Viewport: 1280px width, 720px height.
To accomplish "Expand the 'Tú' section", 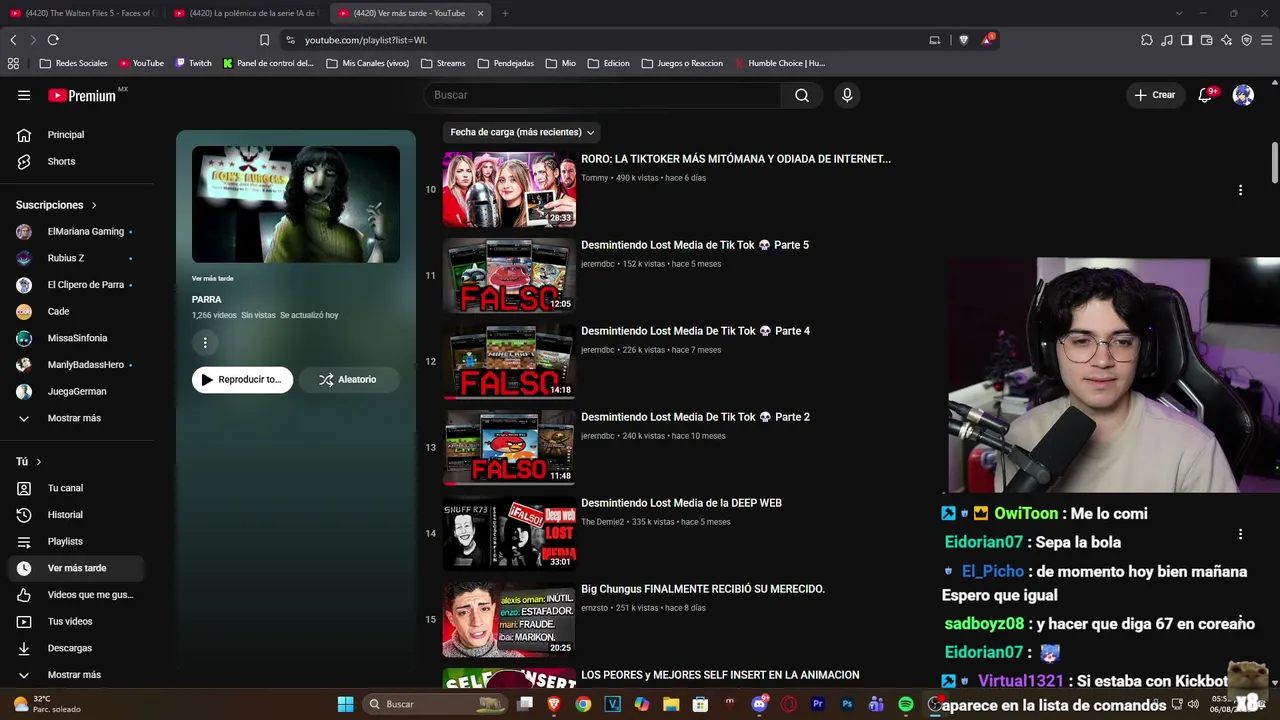I will [29, 462].
